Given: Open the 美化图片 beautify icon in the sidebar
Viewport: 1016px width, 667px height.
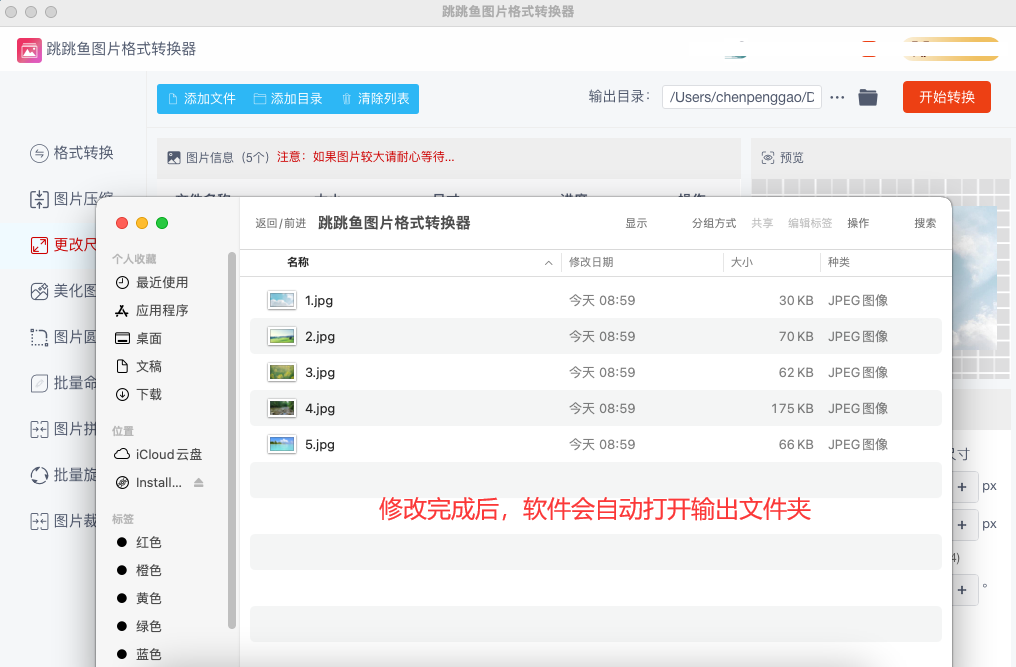Looking at the screenshot, I should coord(39,291).
